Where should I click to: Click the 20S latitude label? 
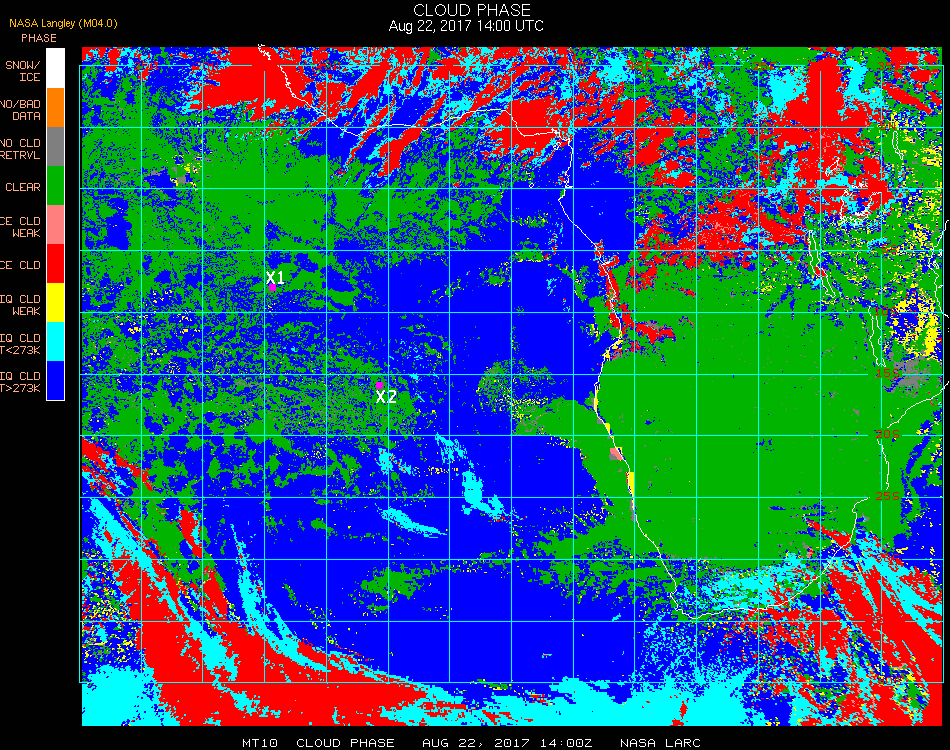[888, 434]
